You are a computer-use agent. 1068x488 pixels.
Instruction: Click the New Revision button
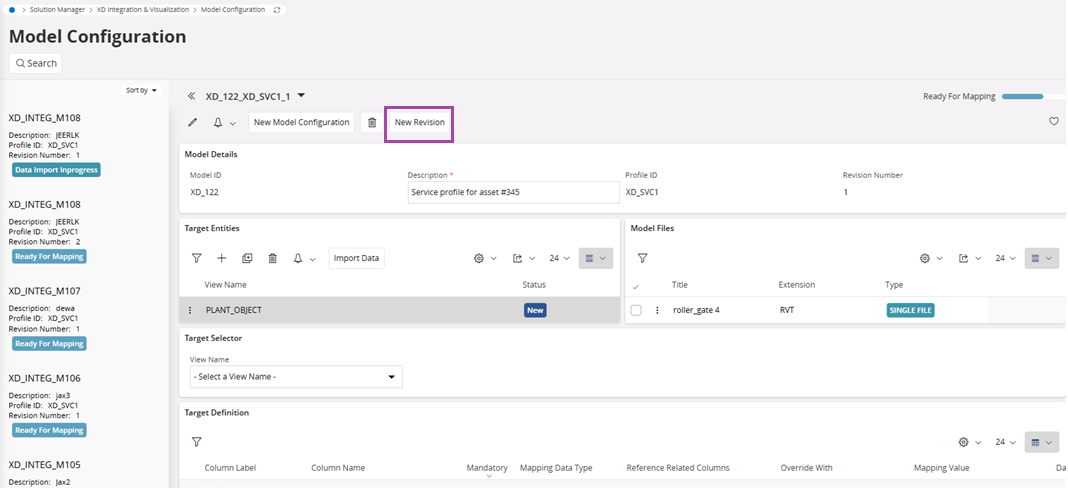[x=419, y=122]
